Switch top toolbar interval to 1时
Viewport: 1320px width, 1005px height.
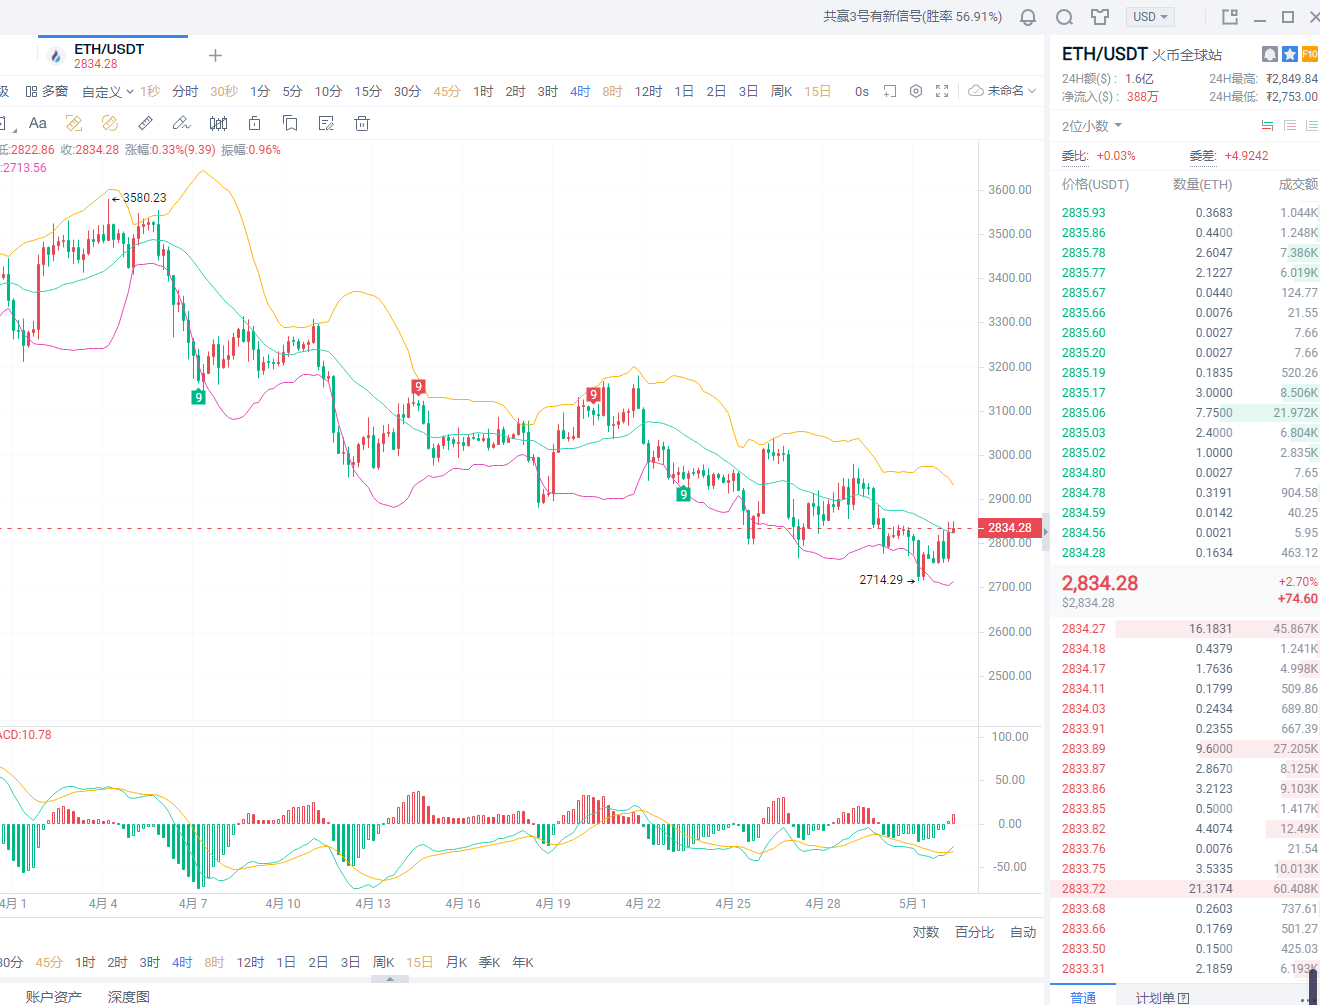[x=483, y=91]
